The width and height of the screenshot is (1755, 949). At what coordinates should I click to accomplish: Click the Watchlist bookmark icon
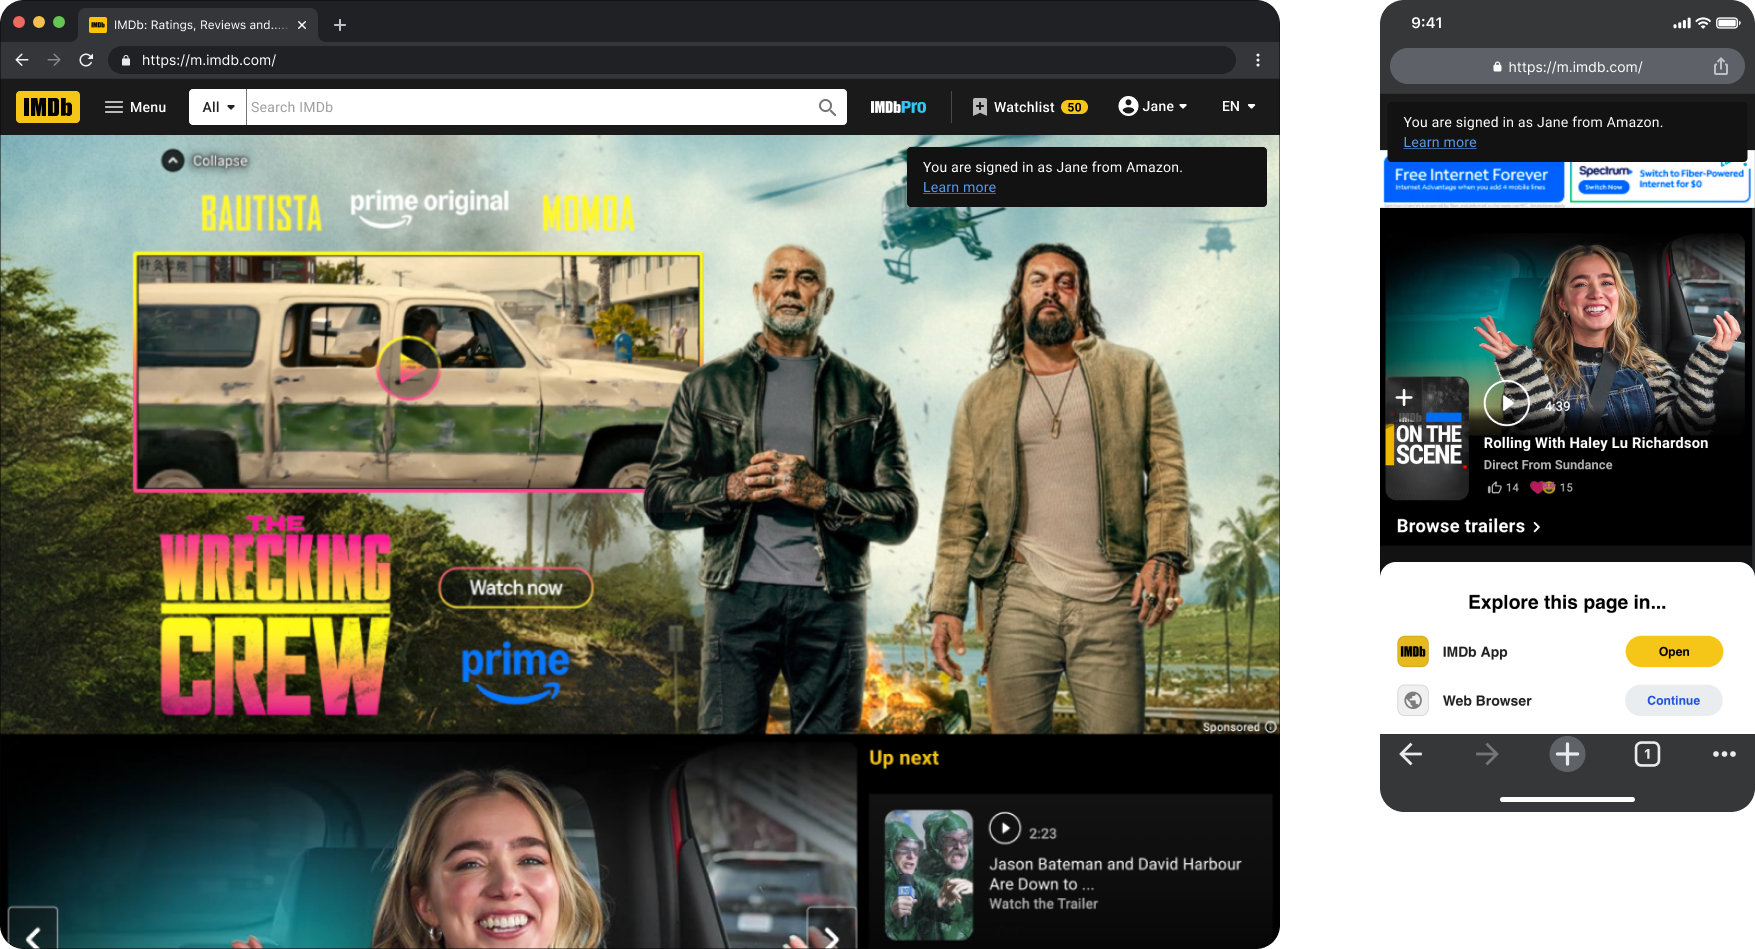tap(980, 107)
